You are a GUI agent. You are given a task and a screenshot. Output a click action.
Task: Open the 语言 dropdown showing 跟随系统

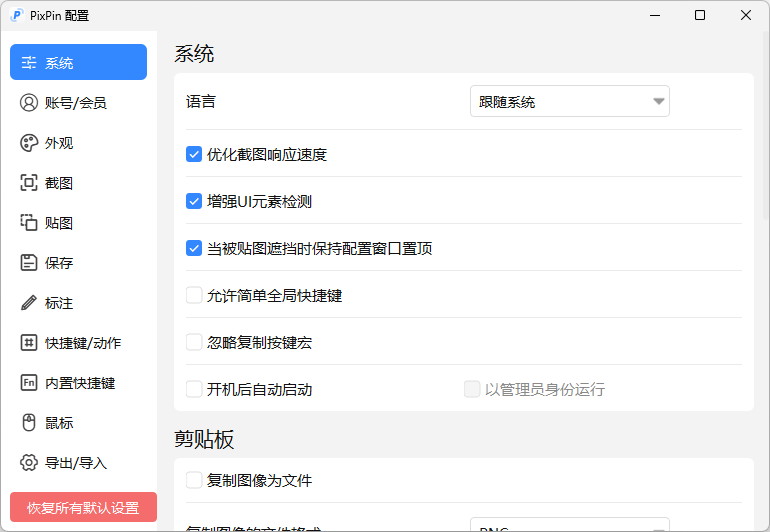tap(569, 101)
